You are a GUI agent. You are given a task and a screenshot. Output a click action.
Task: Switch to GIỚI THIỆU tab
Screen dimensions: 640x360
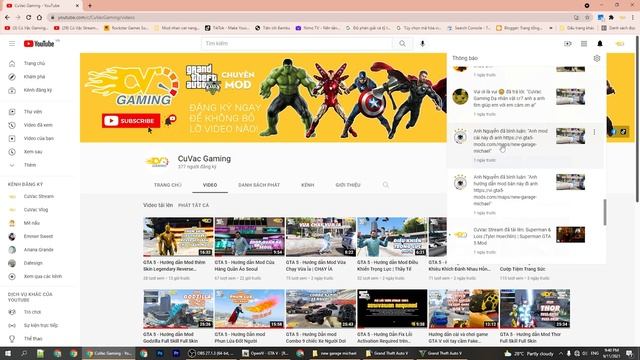point(348,185)
